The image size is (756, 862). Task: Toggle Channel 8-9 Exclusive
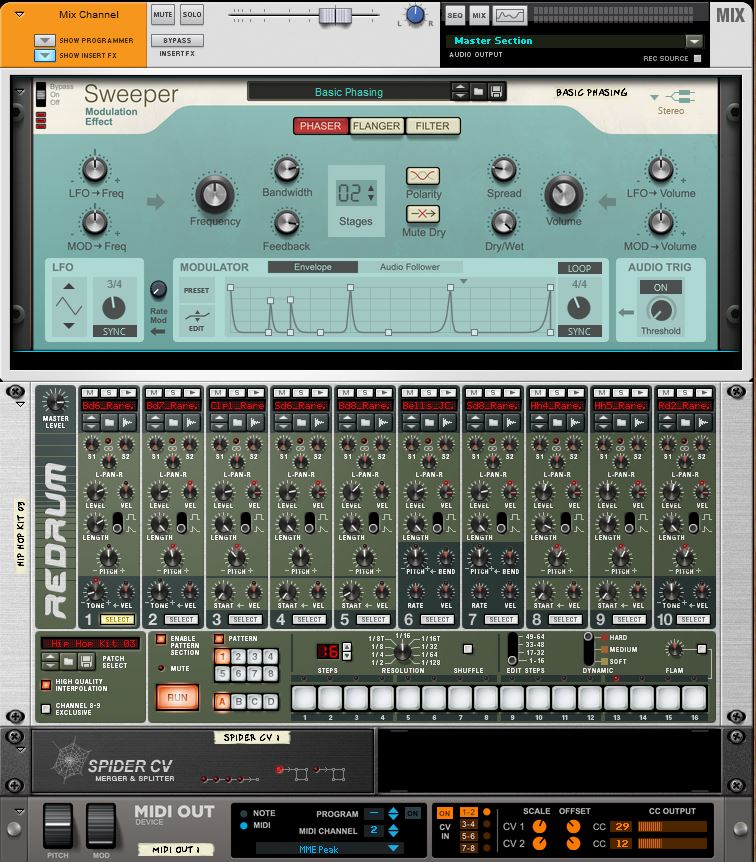46,709
